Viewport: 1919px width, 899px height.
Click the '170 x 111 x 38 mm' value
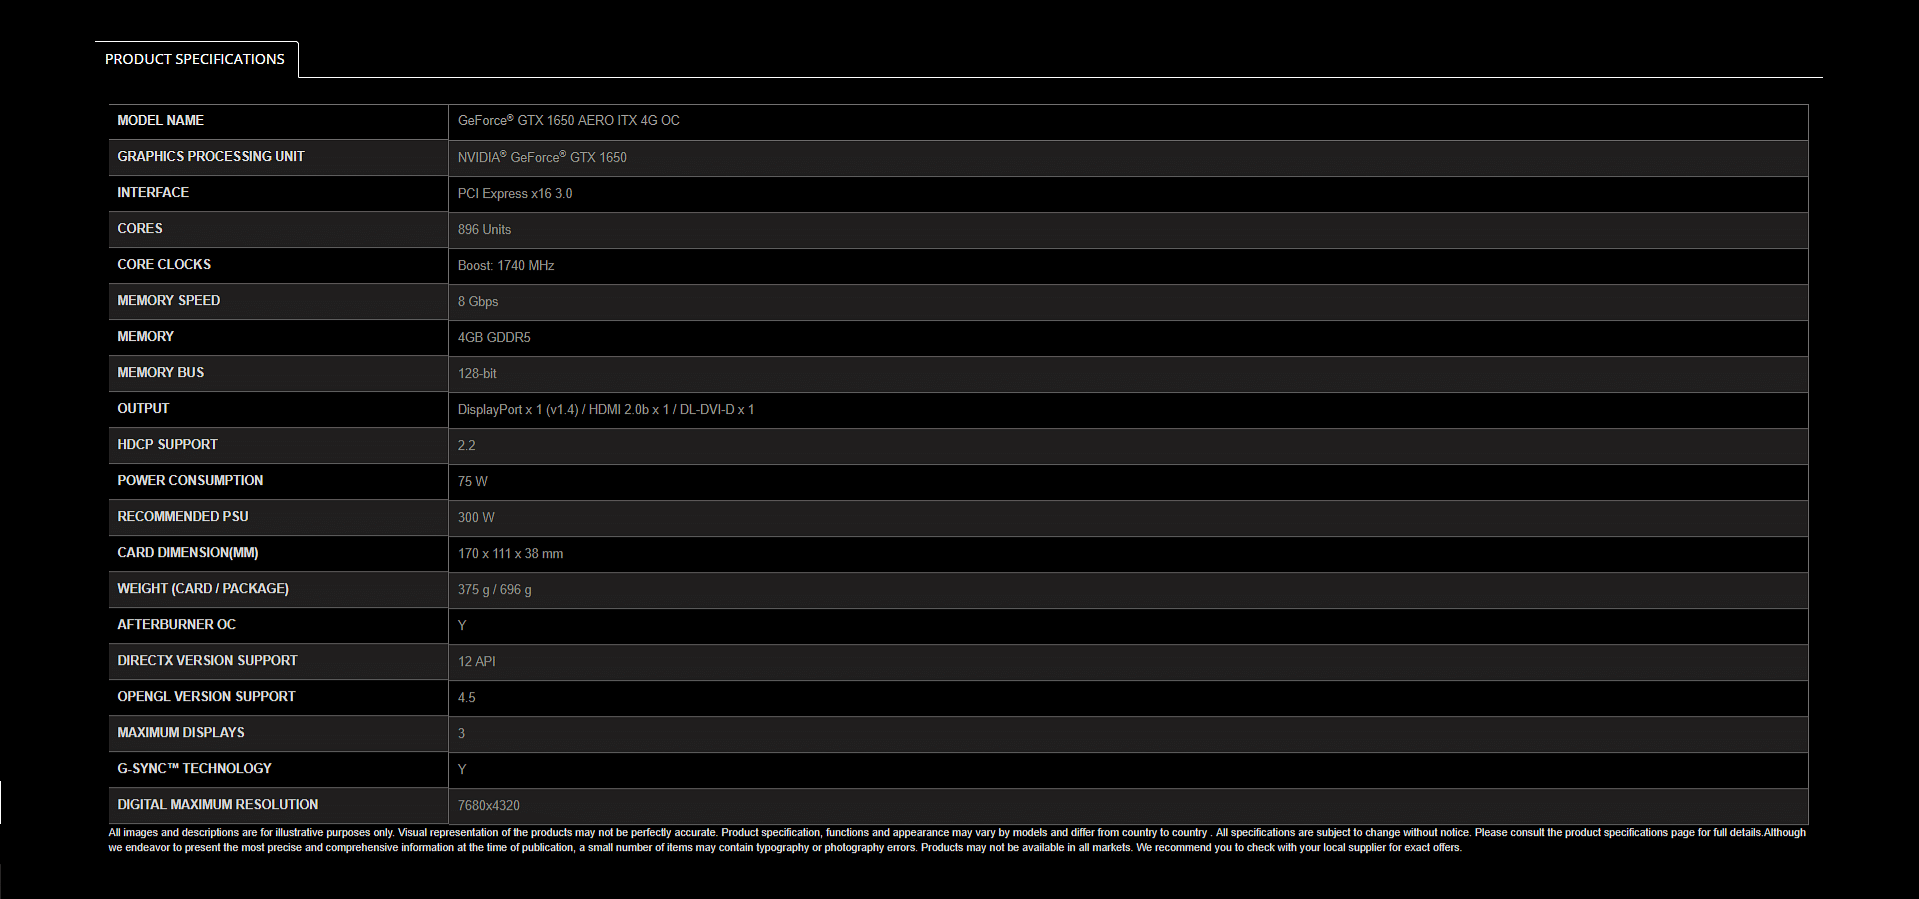(510, 553)
